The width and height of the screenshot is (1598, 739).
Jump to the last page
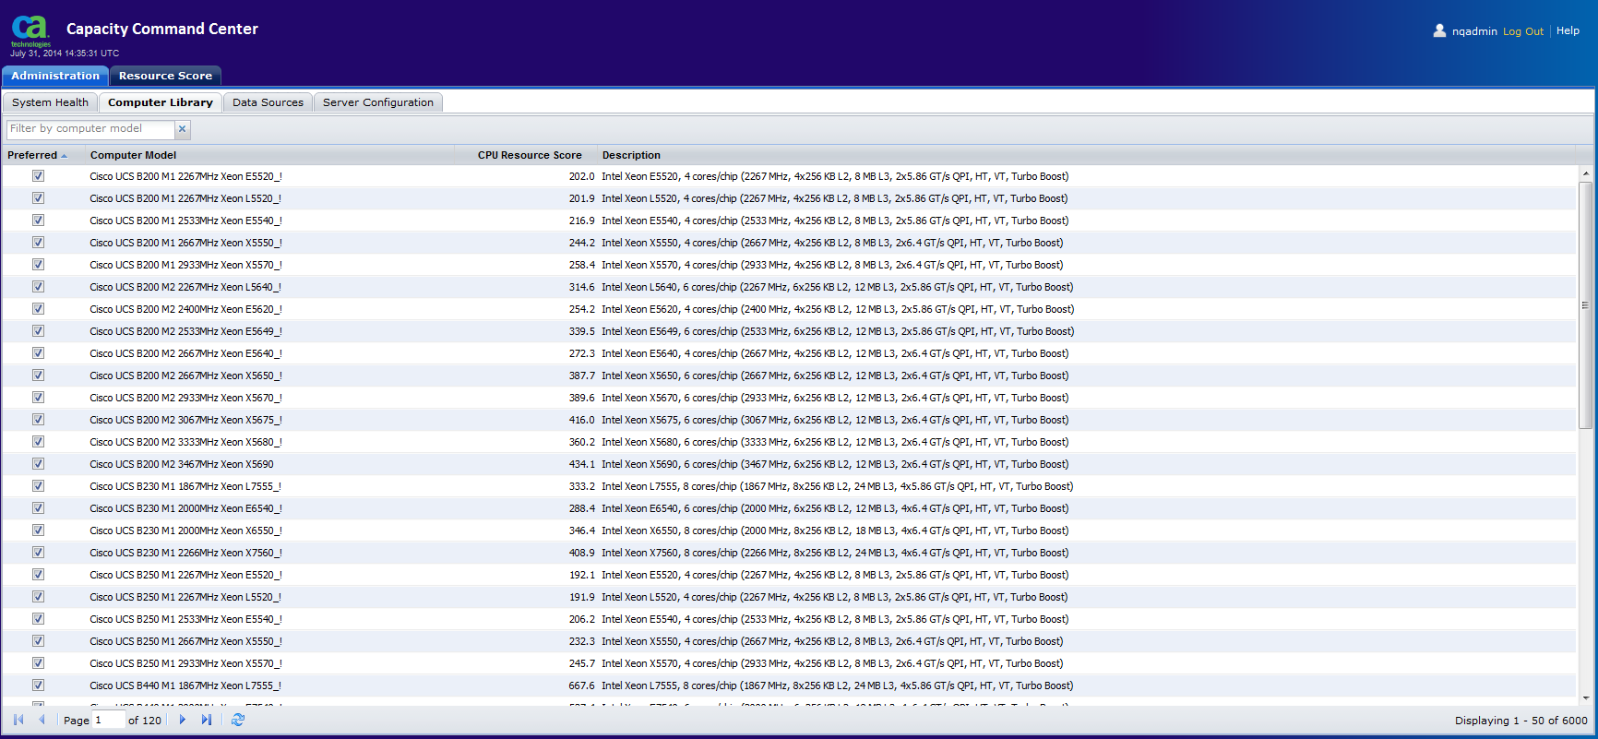point(206,720)
